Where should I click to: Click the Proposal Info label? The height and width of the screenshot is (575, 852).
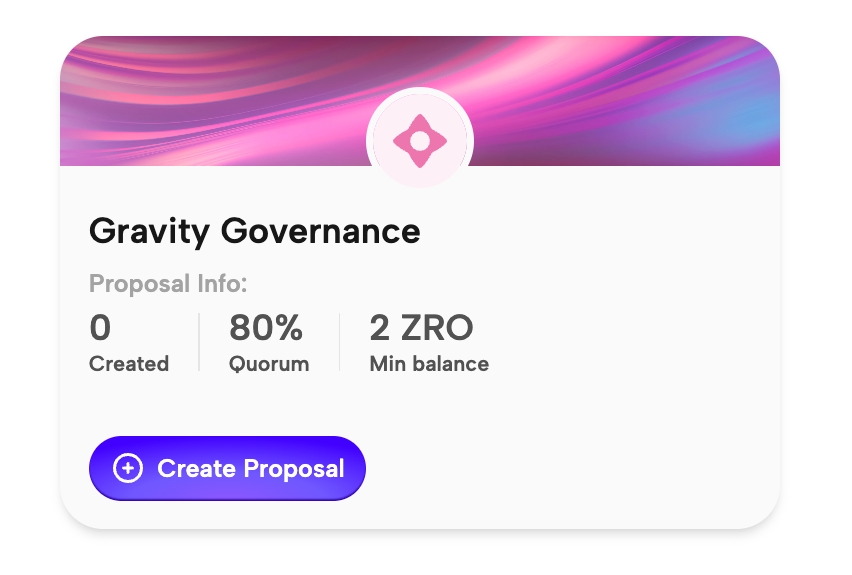(168, 284)
